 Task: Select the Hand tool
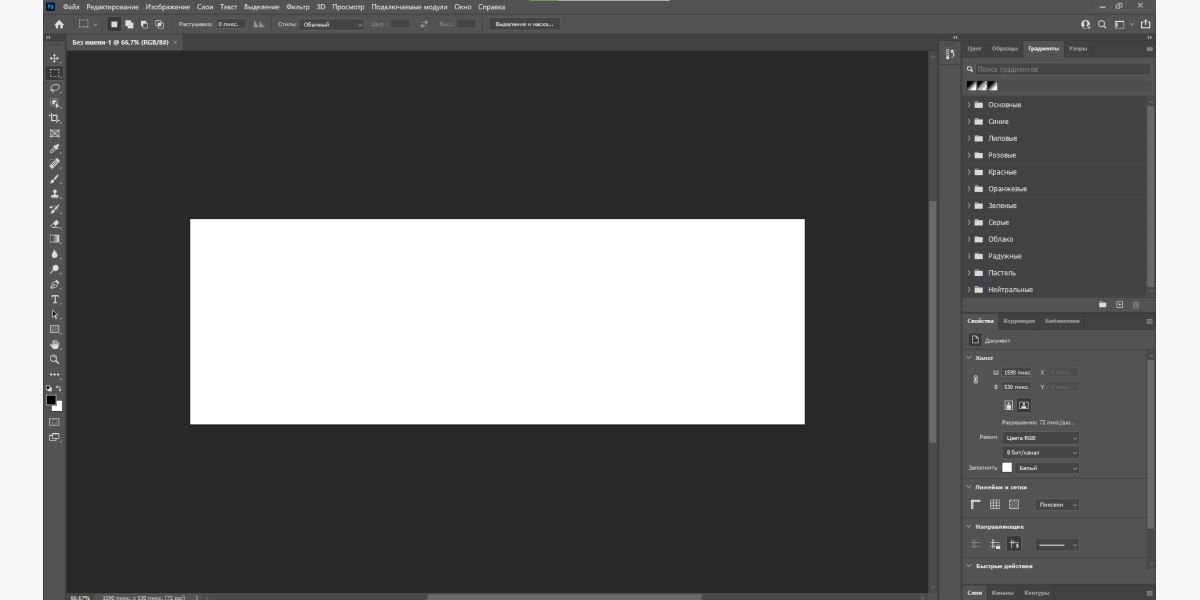55,344
